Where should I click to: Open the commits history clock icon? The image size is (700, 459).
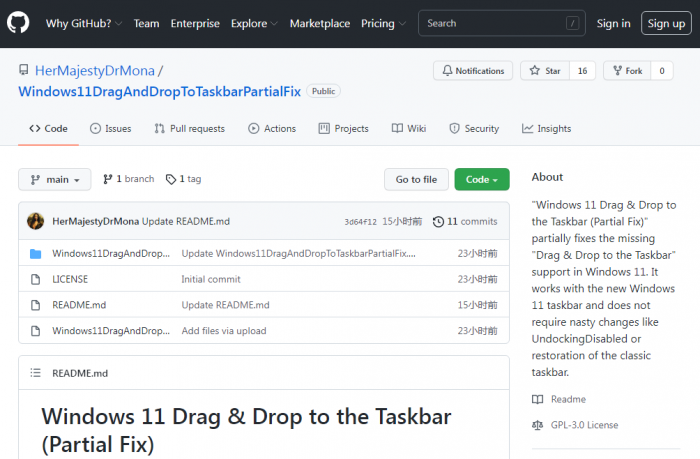pyautogui.click(x=438, y=221)
